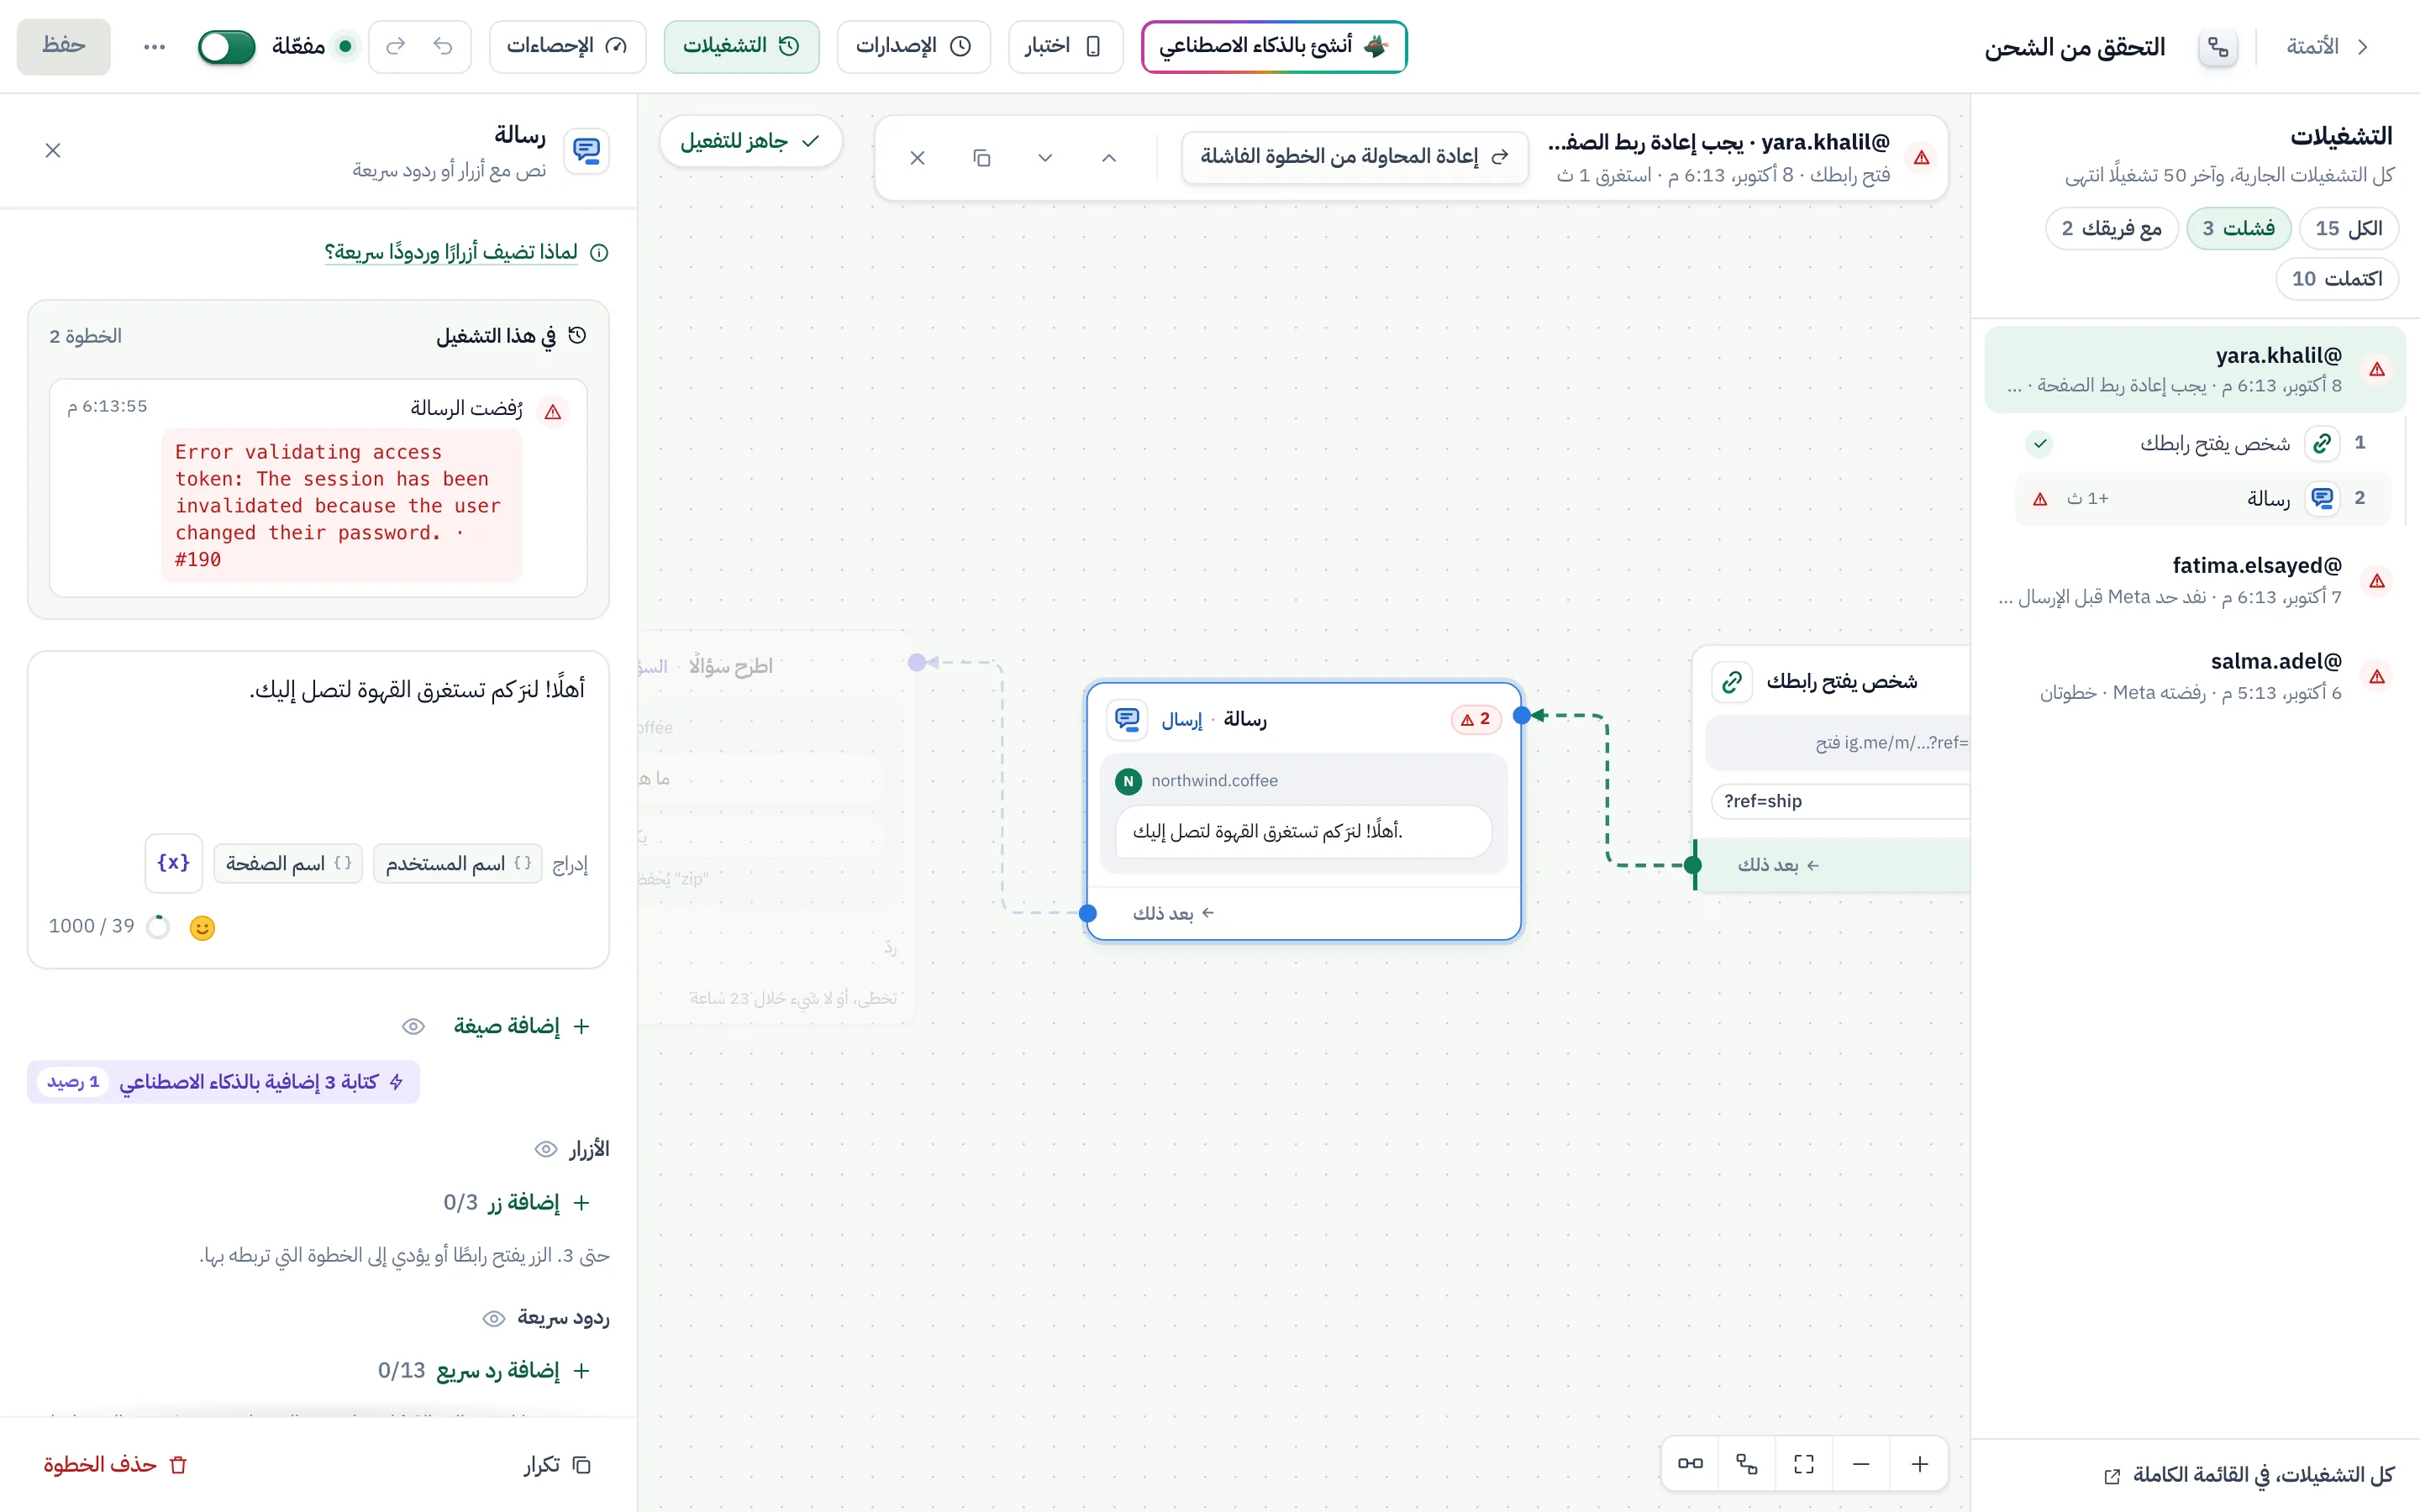Click the undo arrow in top toolbar
The height and width of the screenshot is (1512, 2420).
443,46
